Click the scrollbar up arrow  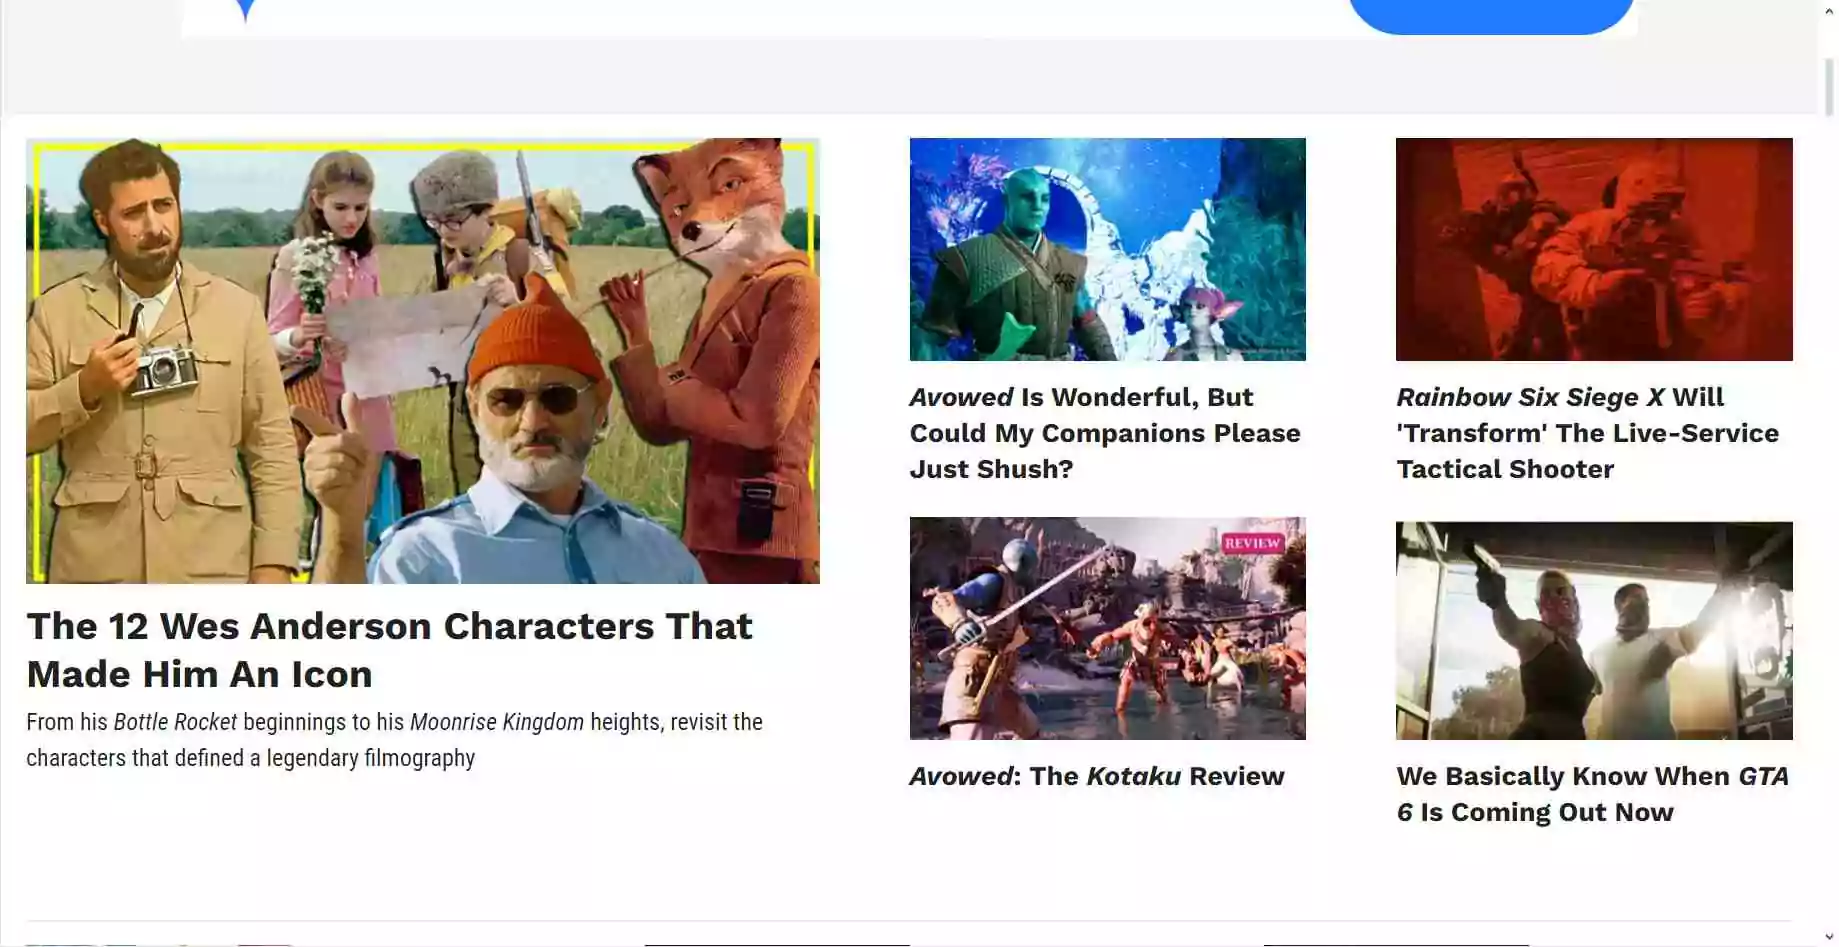coord(1829,10)
